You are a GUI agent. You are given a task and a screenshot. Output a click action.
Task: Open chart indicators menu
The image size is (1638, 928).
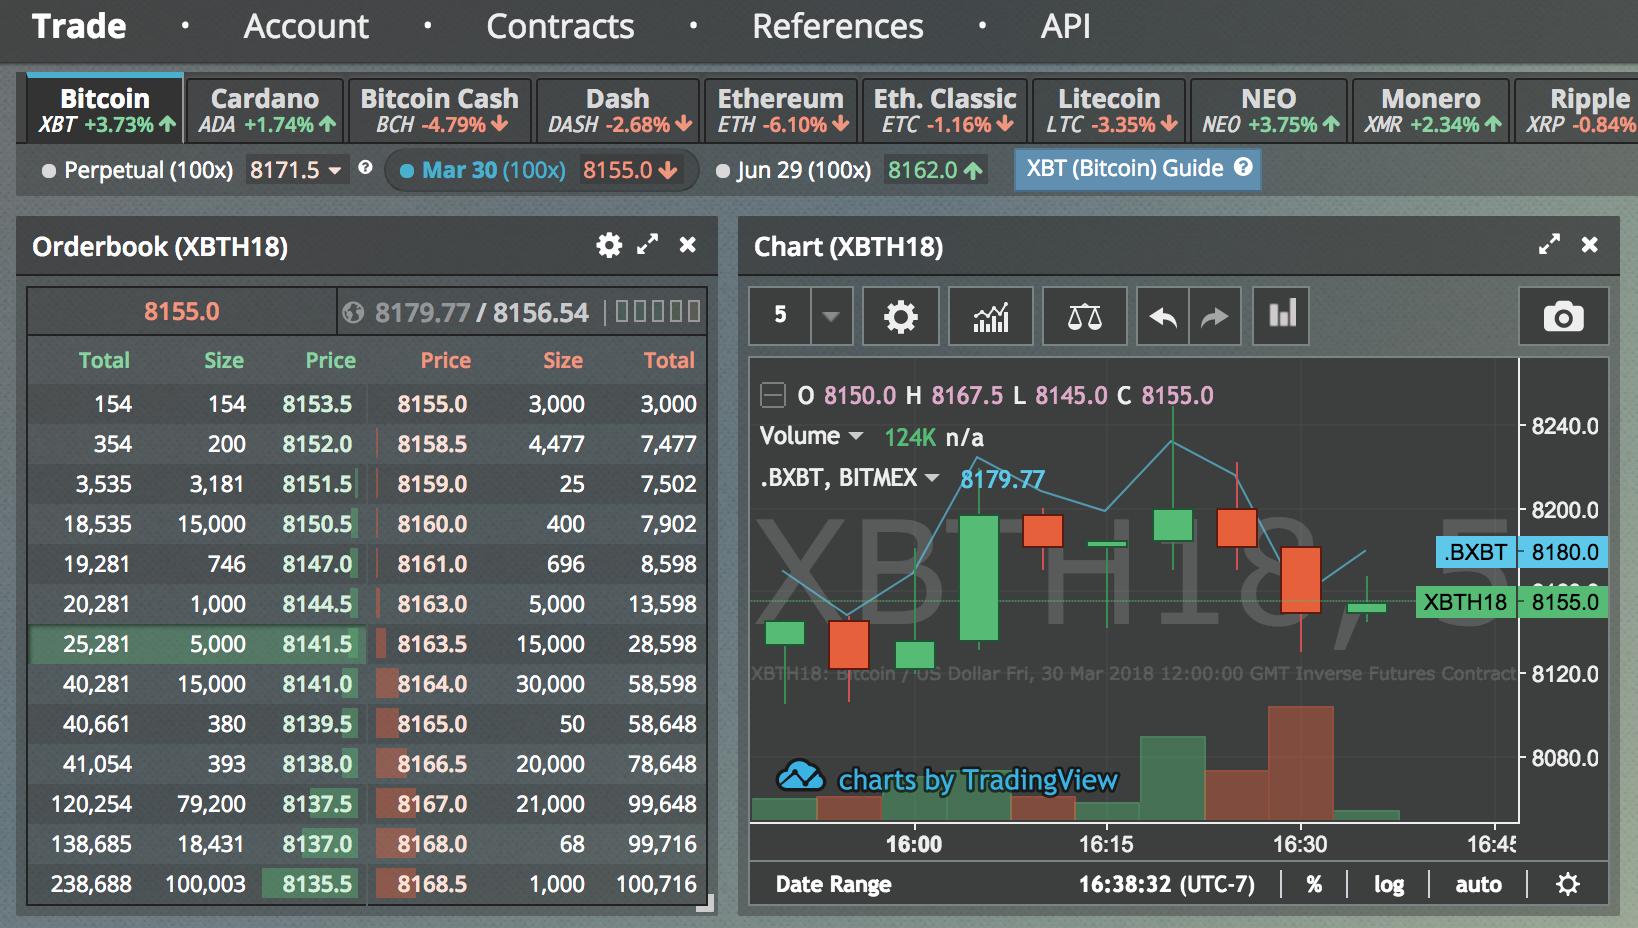991,316
